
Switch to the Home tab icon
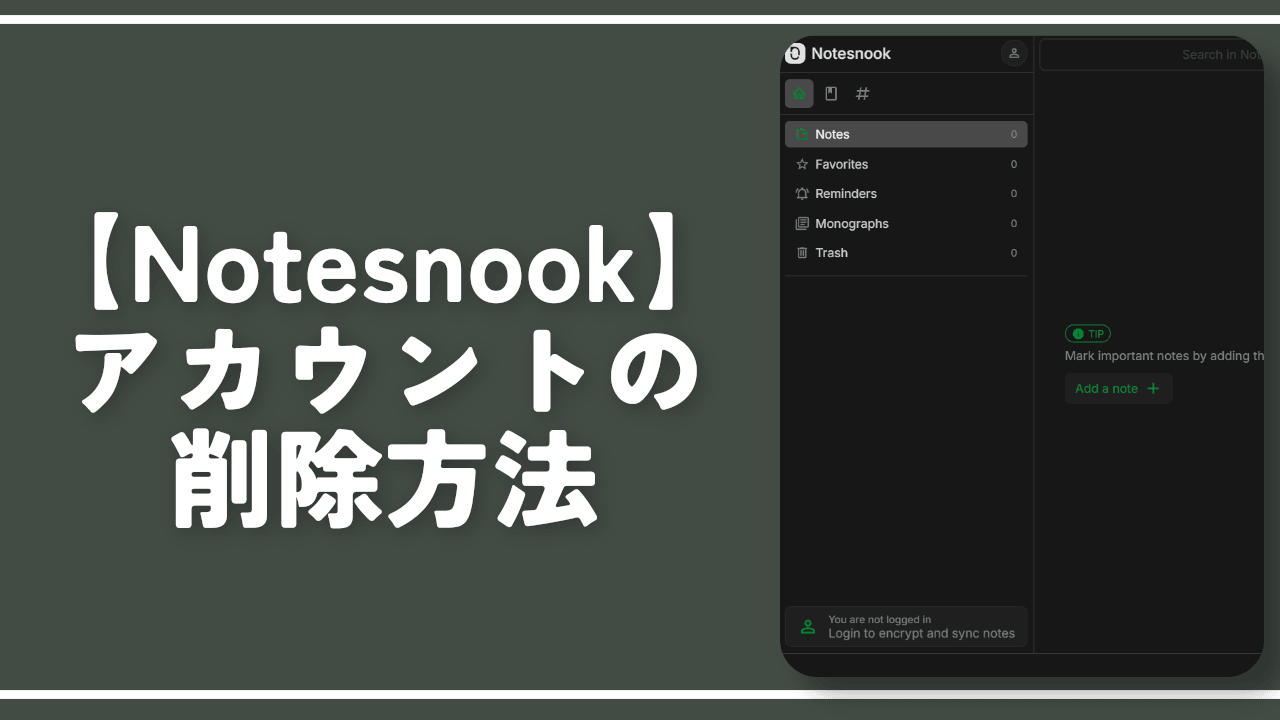click(x=799, y=94)
